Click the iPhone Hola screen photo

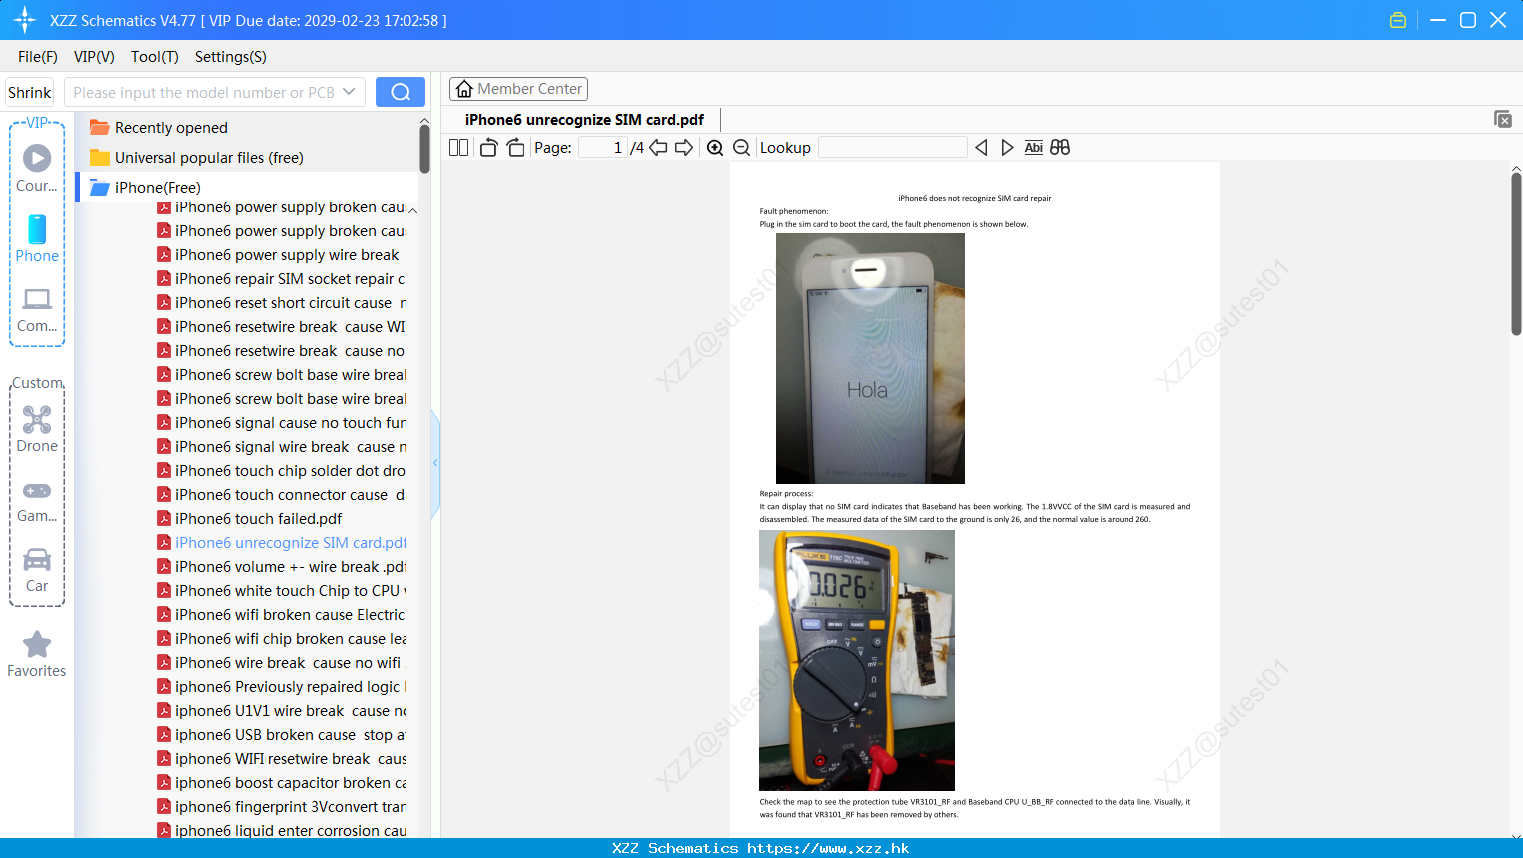click(870, 359)
